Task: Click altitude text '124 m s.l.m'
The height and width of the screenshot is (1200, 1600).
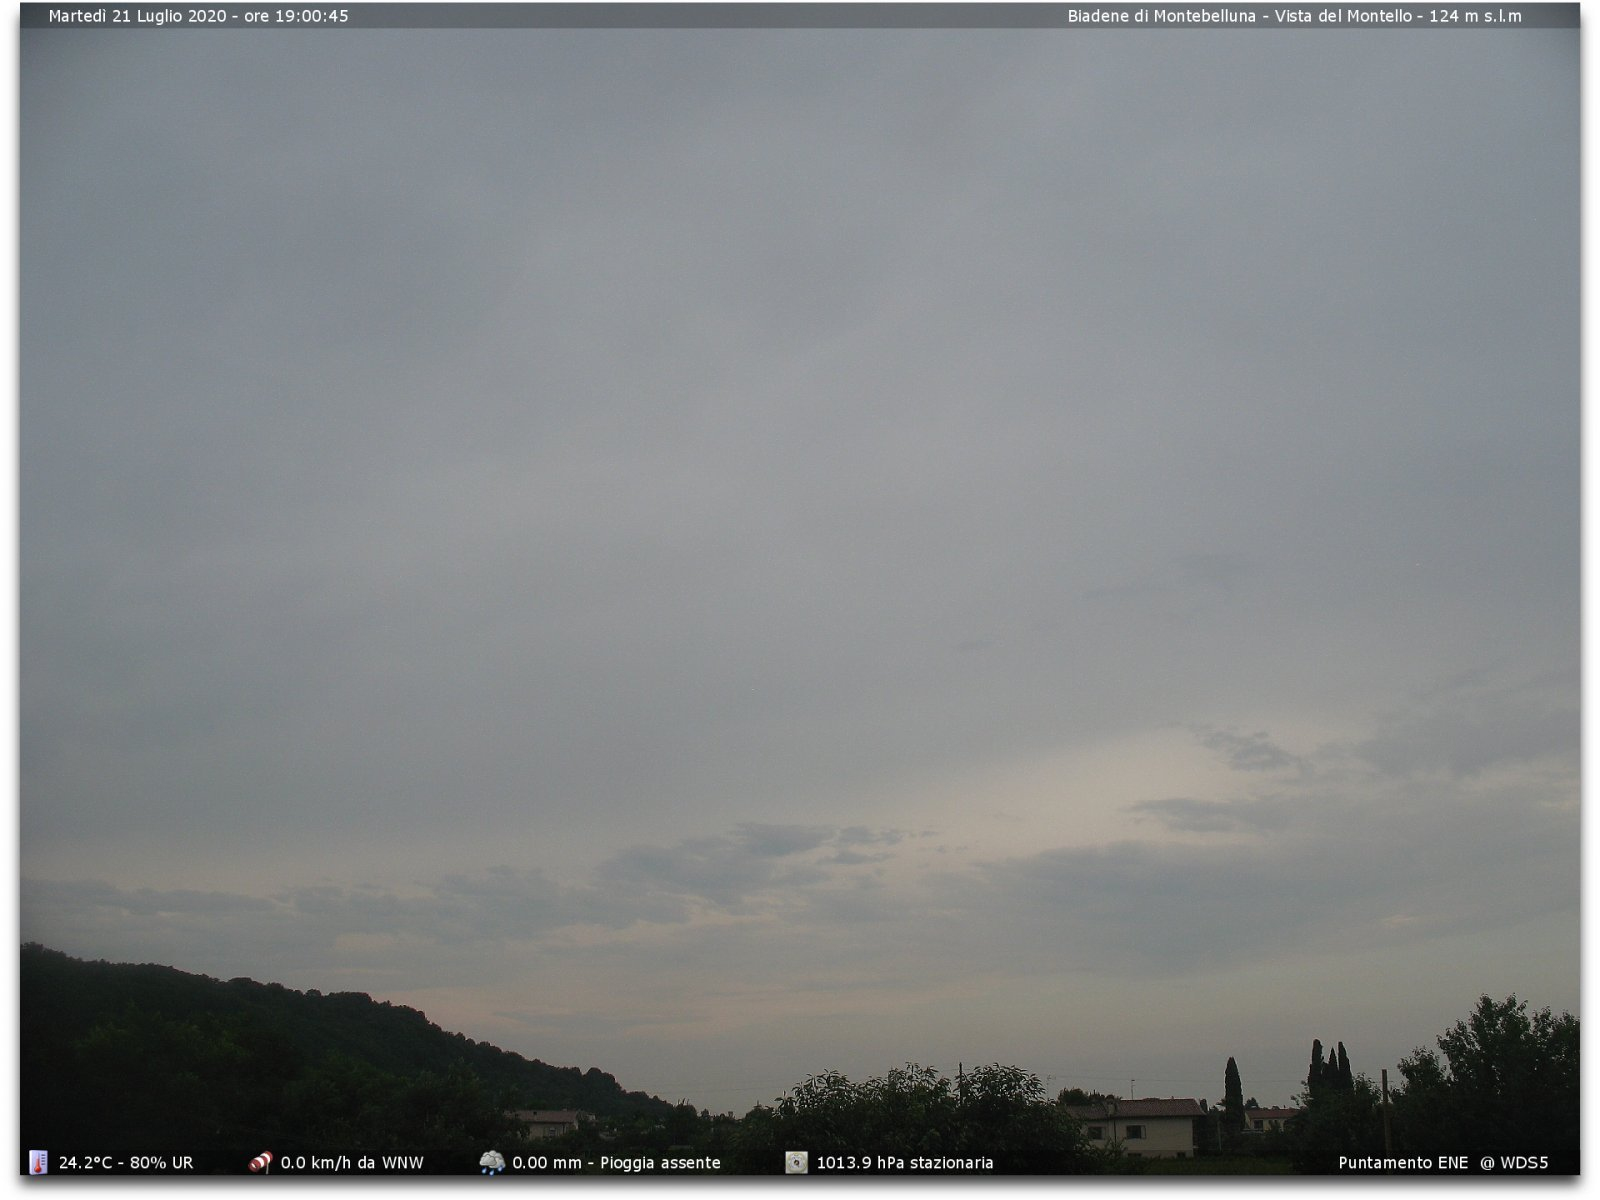Action: click(1475, 16)
